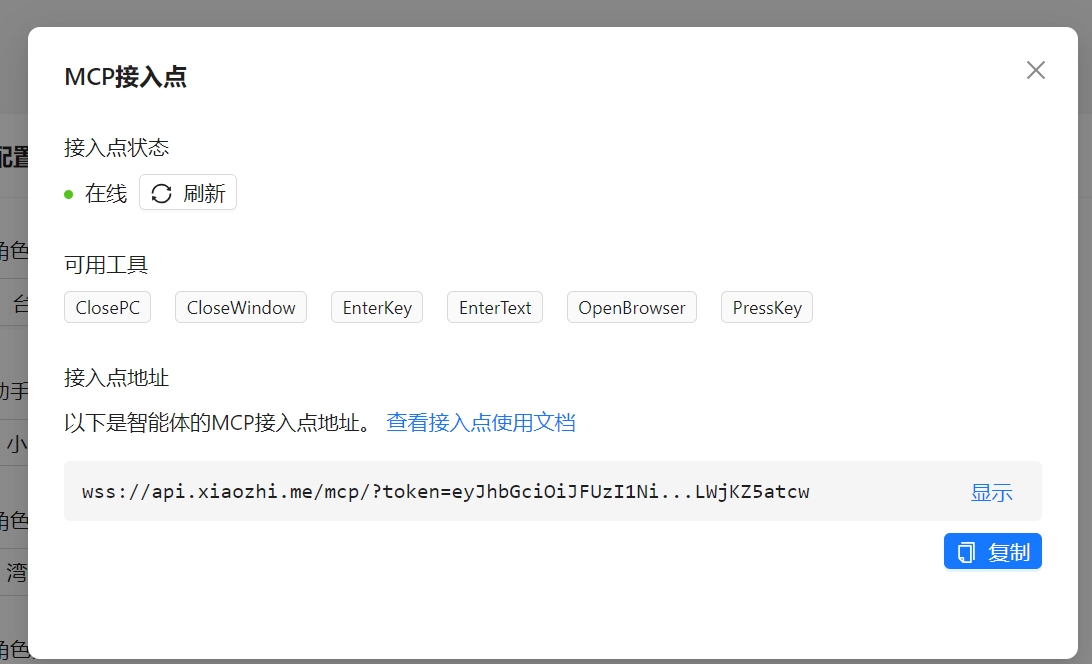Select the PressKey tool tag
The height and width of the screenshot is (664, 1092).
[767, 308]
